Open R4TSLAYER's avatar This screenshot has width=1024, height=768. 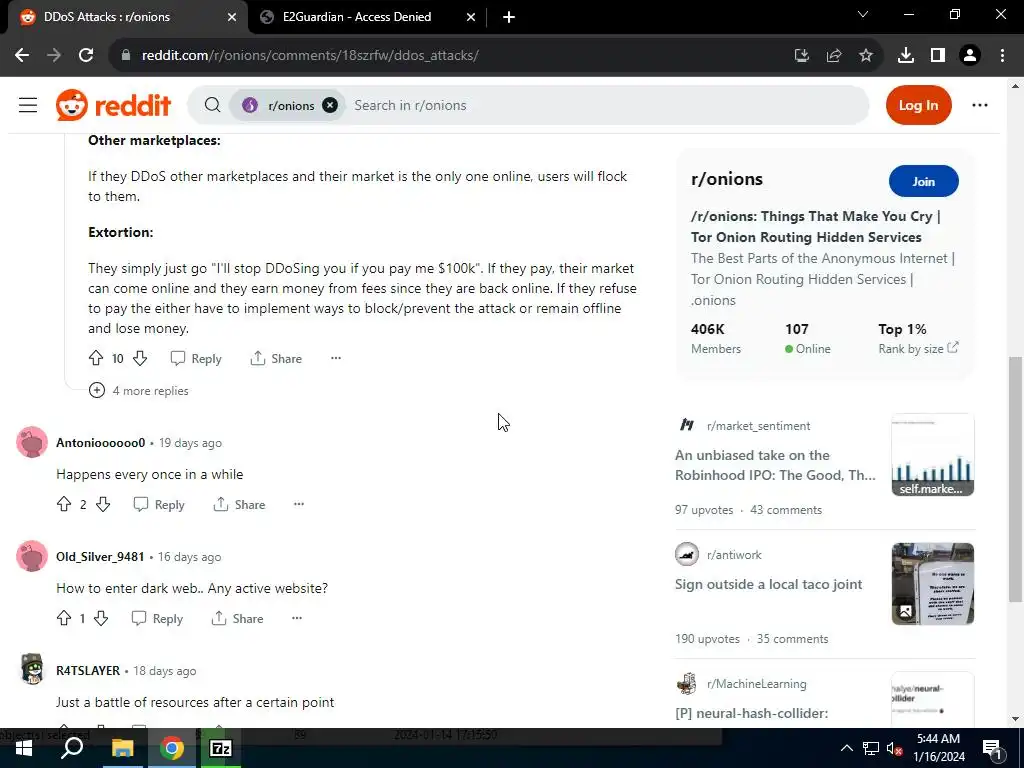click(32, 670)
